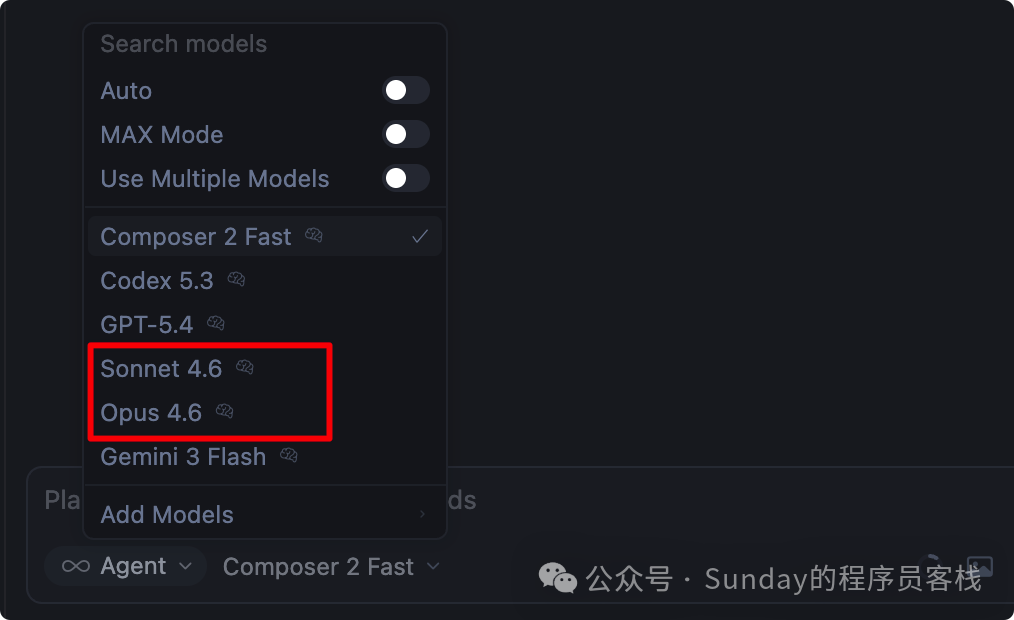Pick the Opus 4.6 model label

pyautogui.click(x=151, y=413)
